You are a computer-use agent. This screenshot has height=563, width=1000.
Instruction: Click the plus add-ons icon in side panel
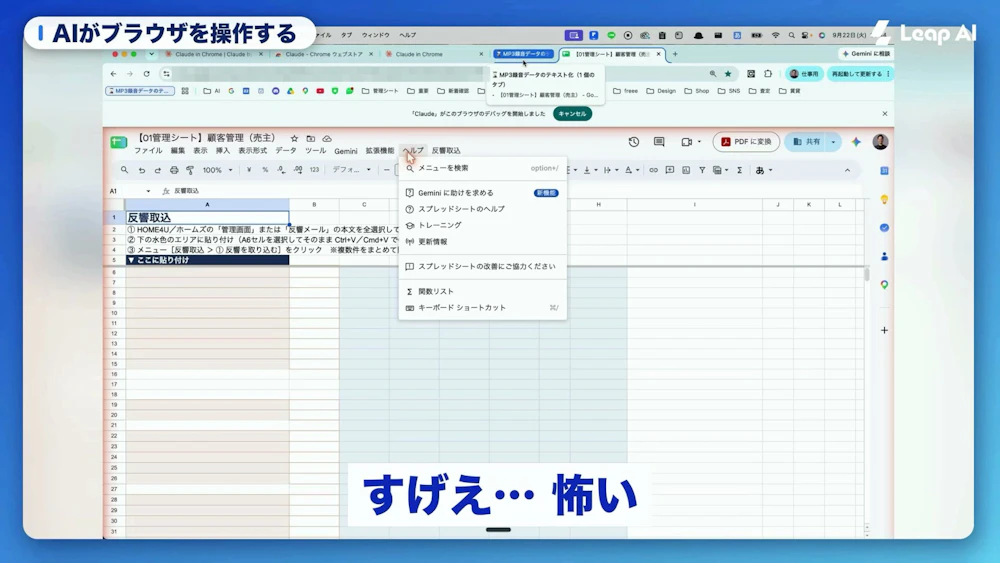[884, 330]
